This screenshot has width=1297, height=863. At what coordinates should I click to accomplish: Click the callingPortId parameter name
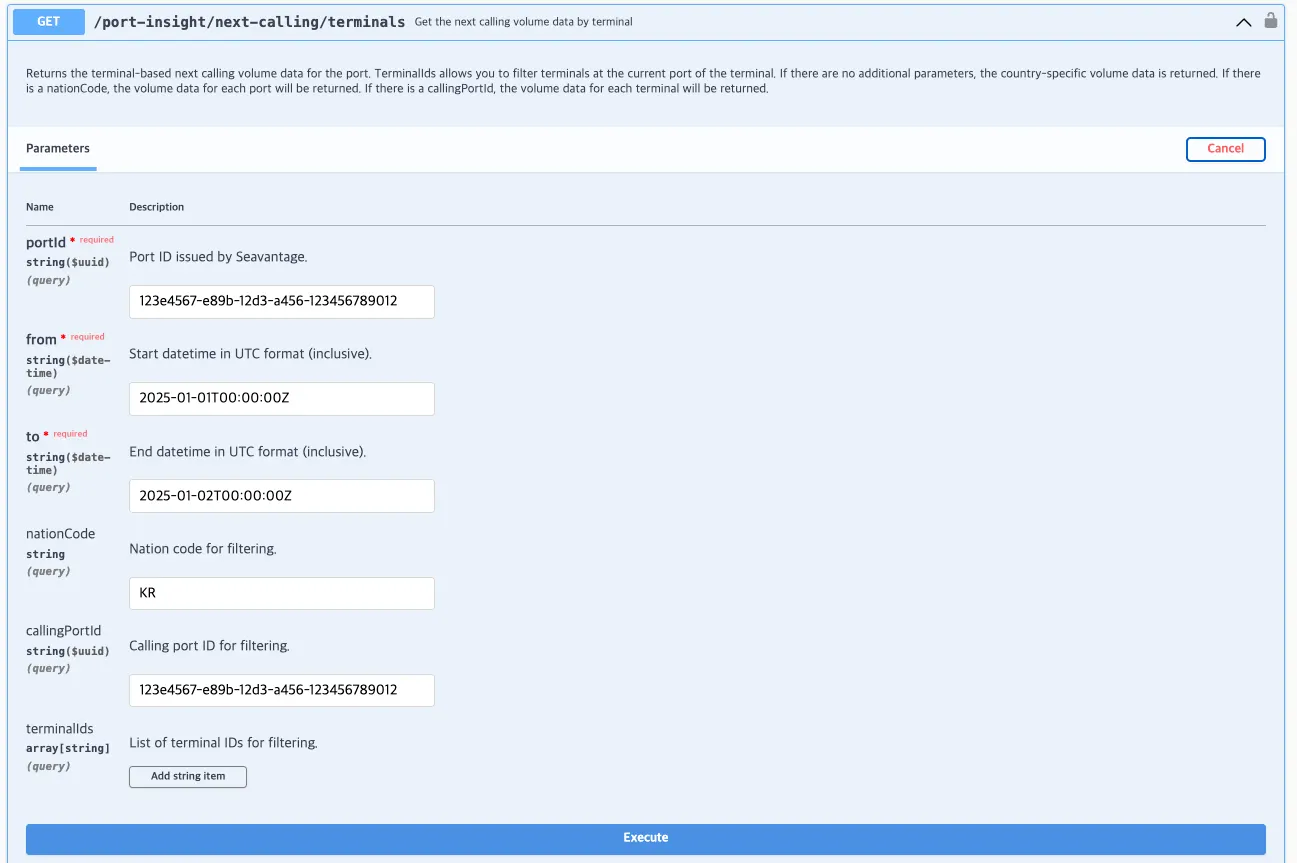pos(63,631)
